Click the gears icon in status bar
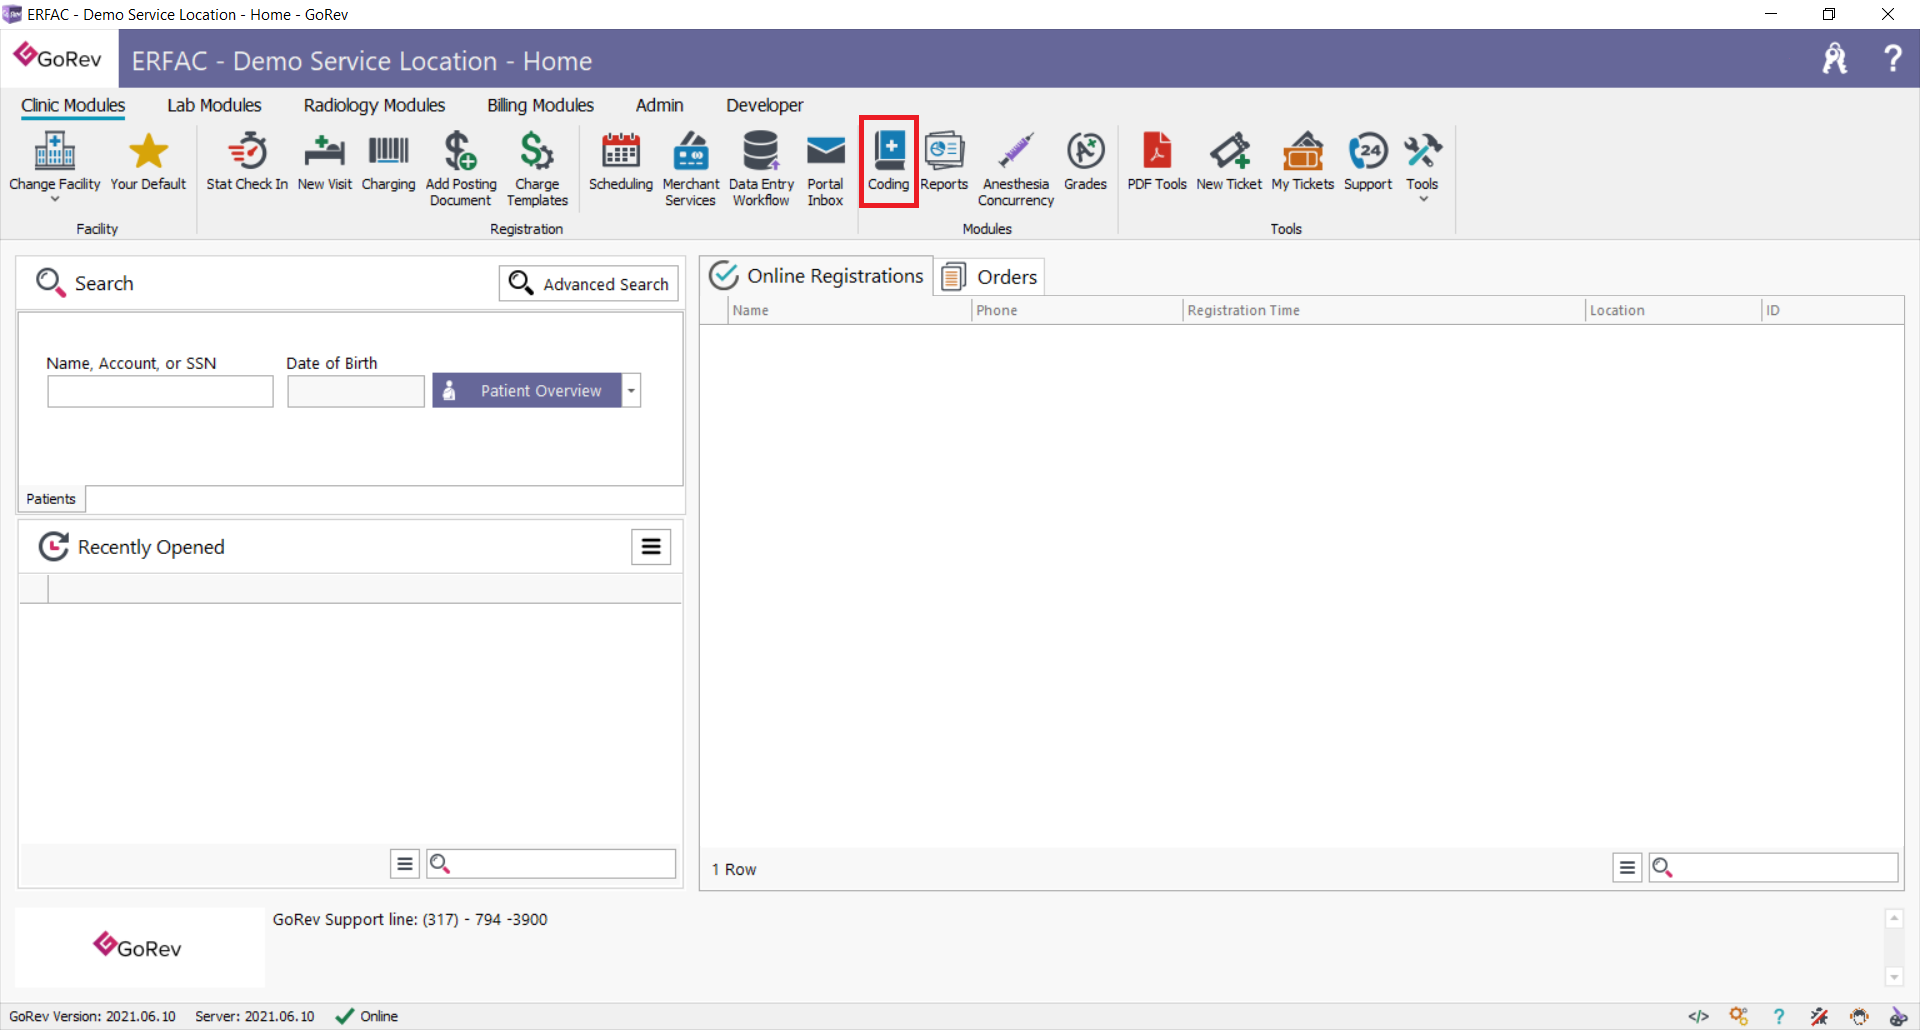 1739,1016
